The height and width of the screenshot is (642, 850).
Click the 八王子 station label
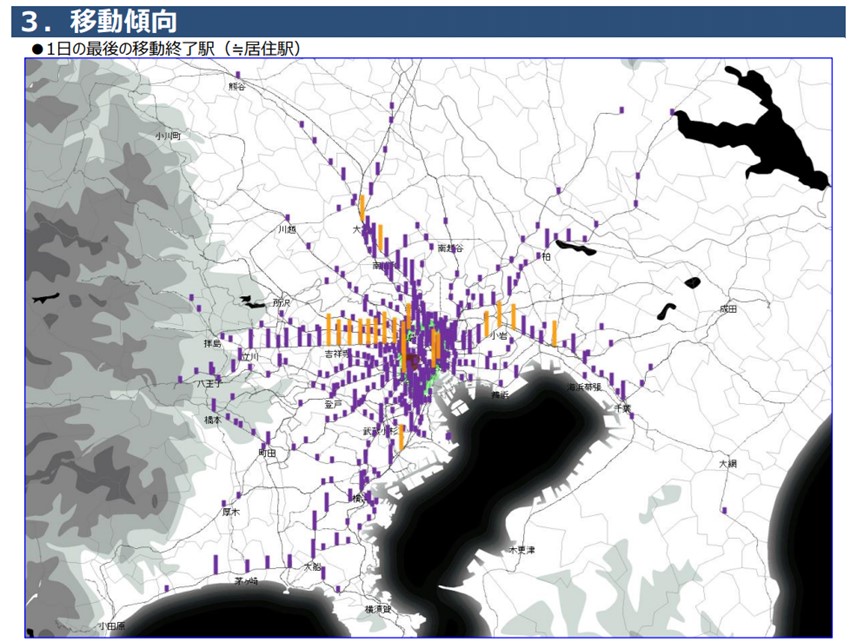[209, 383]
